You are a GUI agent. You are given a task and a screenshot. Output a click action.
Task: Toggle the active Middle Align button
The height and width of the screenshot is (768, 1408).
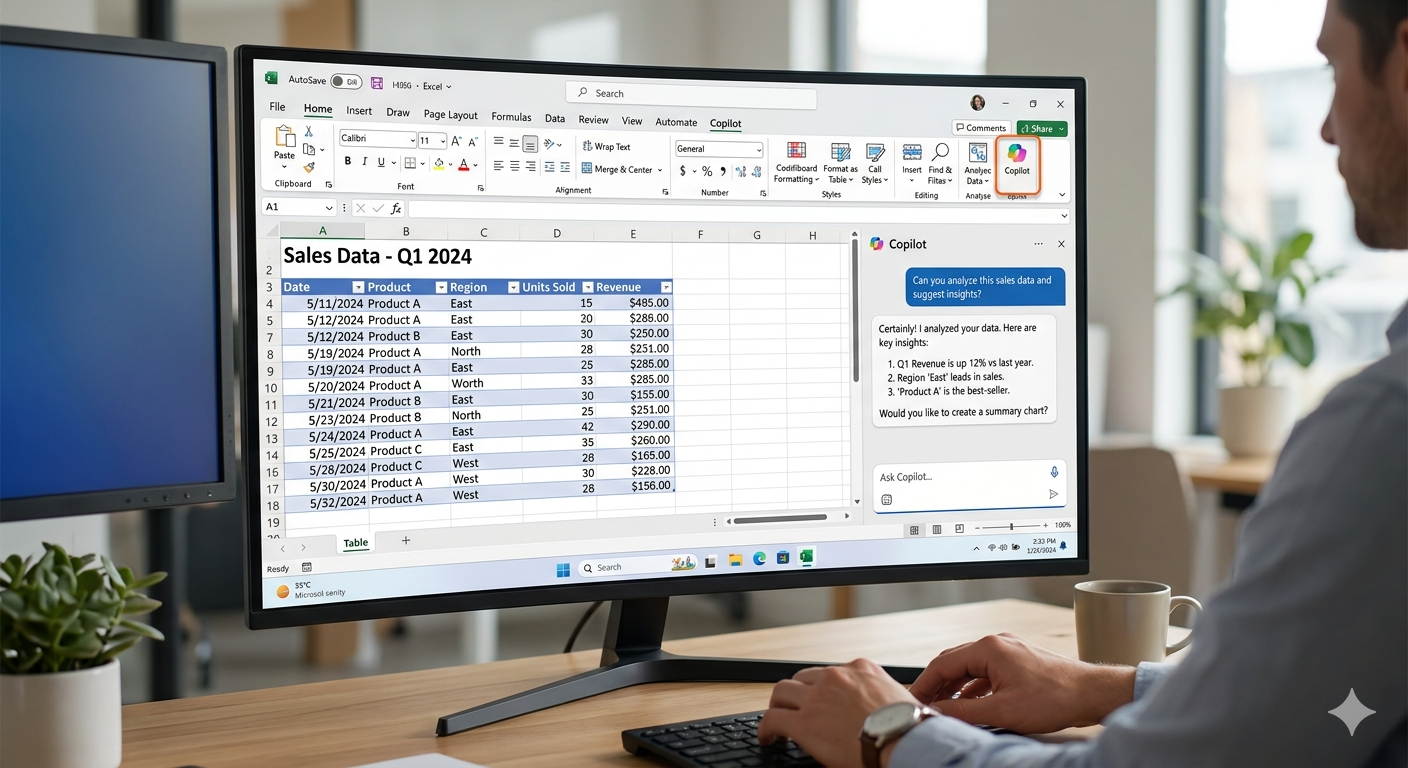[530, 144]
